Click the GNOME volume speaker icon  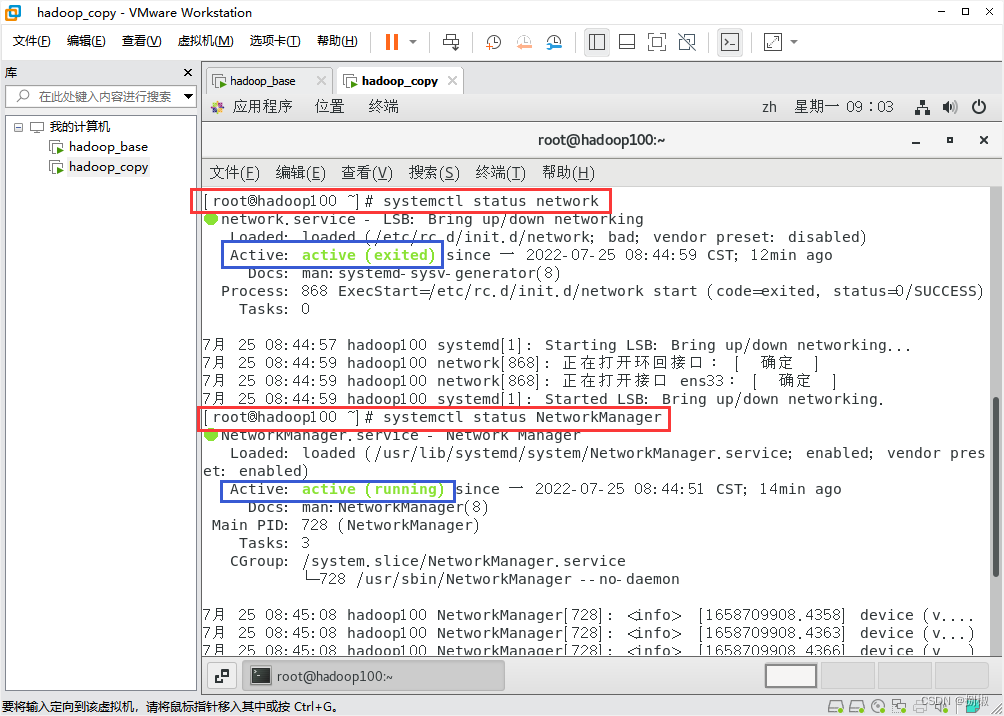pyautogui.click(x=950, y=107)
